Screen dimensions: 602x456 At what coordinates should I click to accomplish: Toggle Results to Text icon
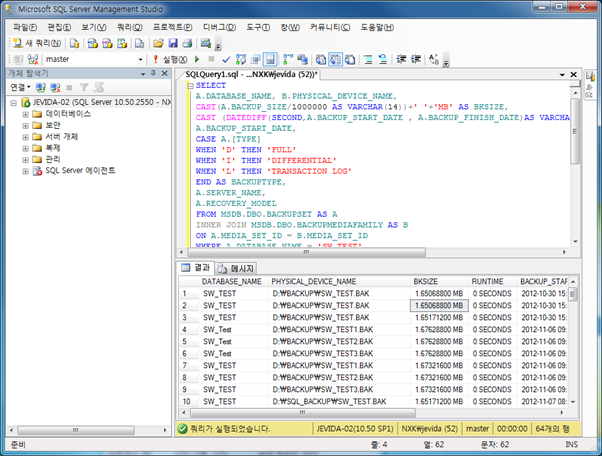tap(321, 59)
